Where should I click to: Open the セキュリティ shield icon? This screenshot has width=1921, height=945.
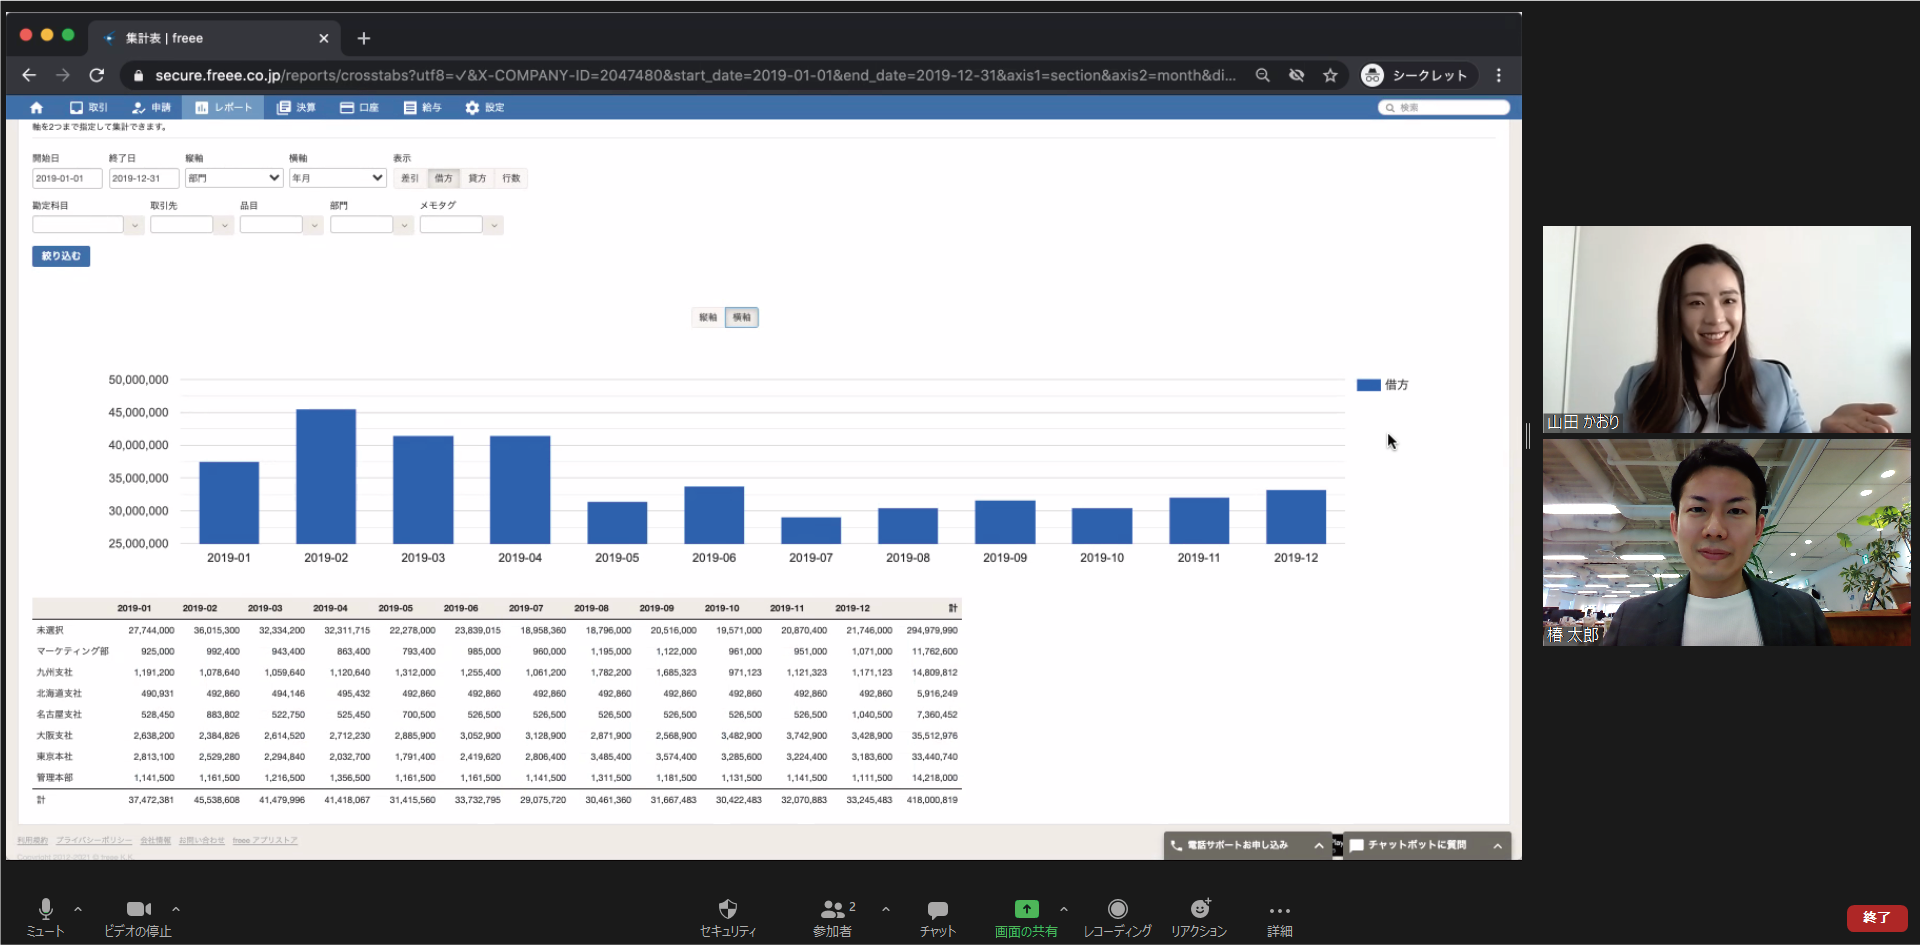(728, 909)
